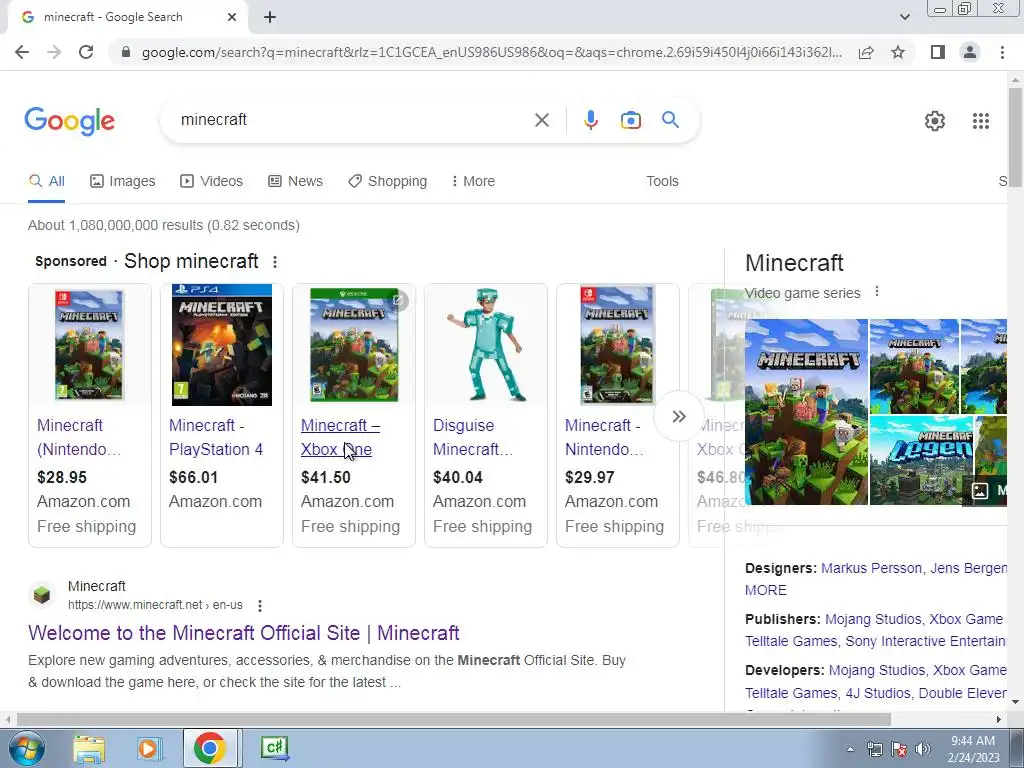Open the Windows Start menu

pos(25,748)
